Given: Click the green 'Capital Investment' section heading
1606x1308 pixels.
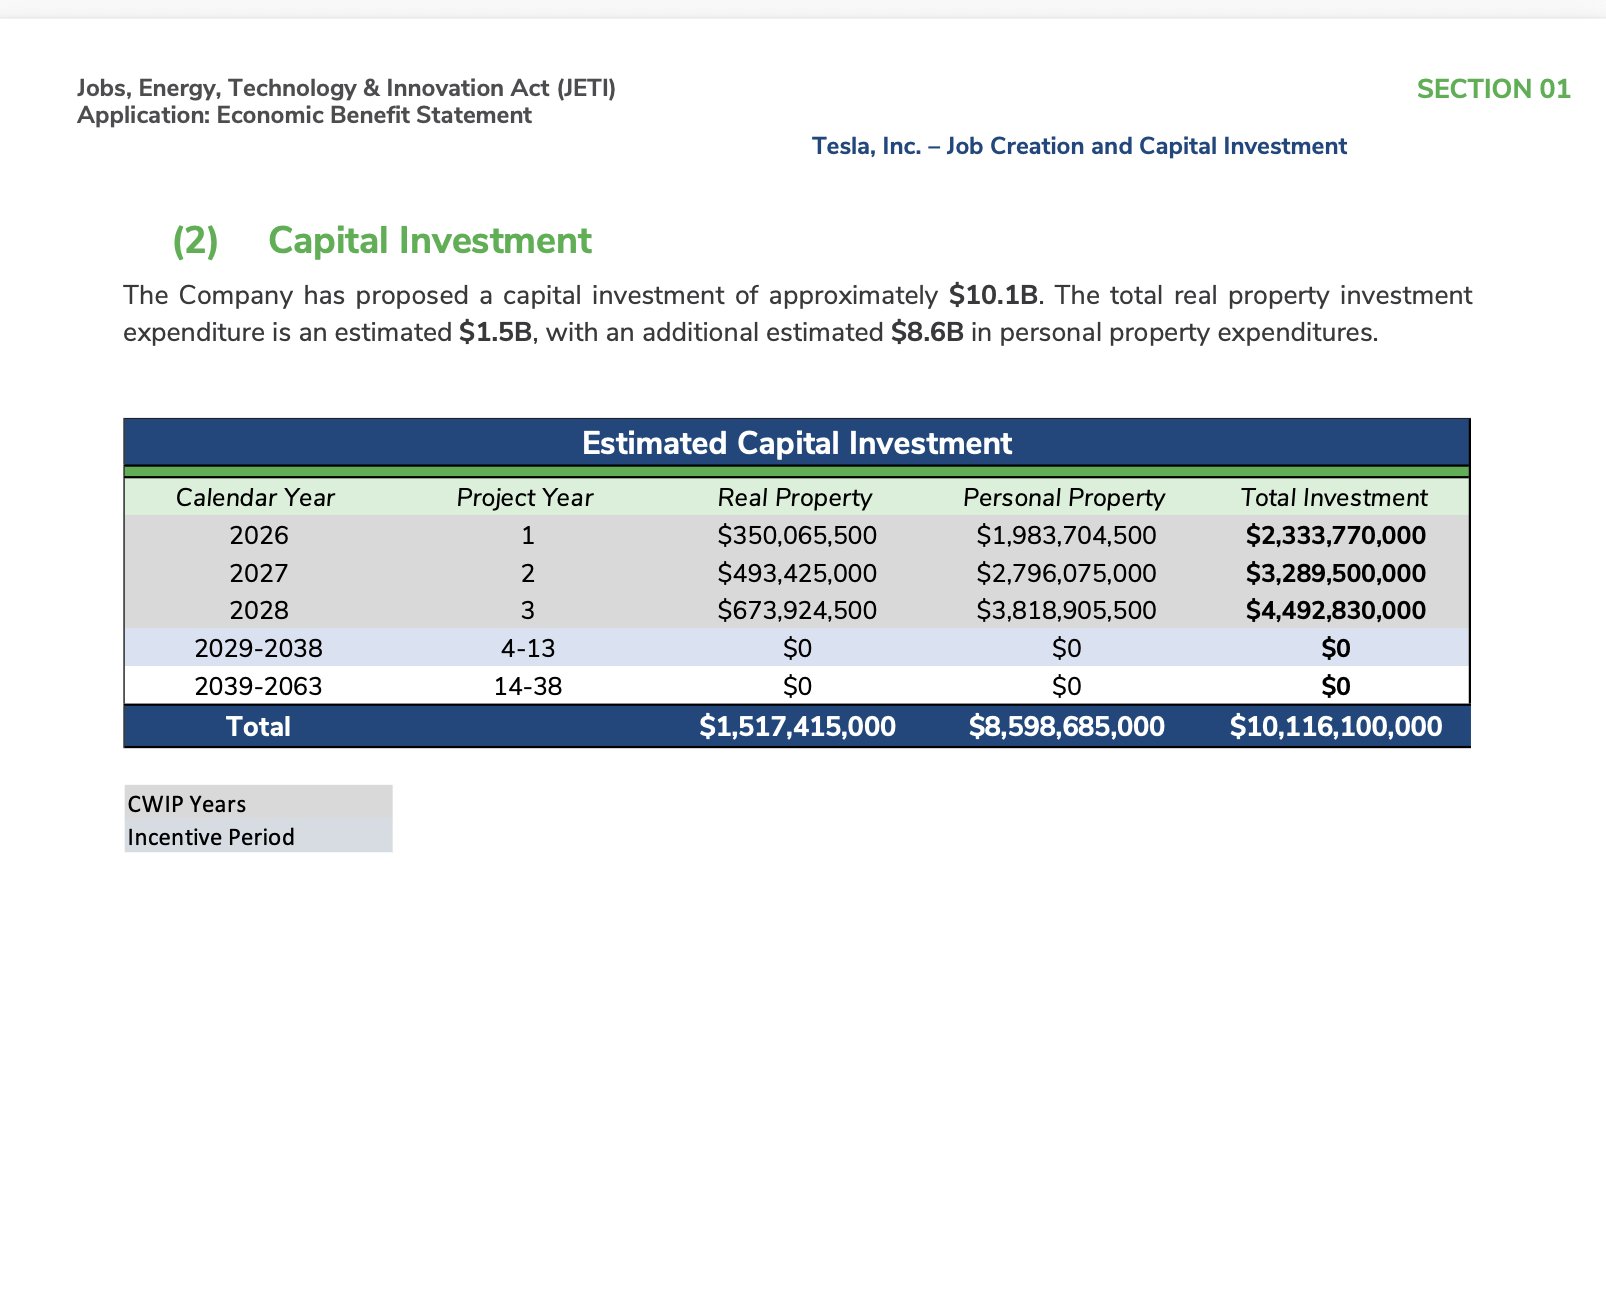Looking at the screenshot, I should click(x=430, y=241).
